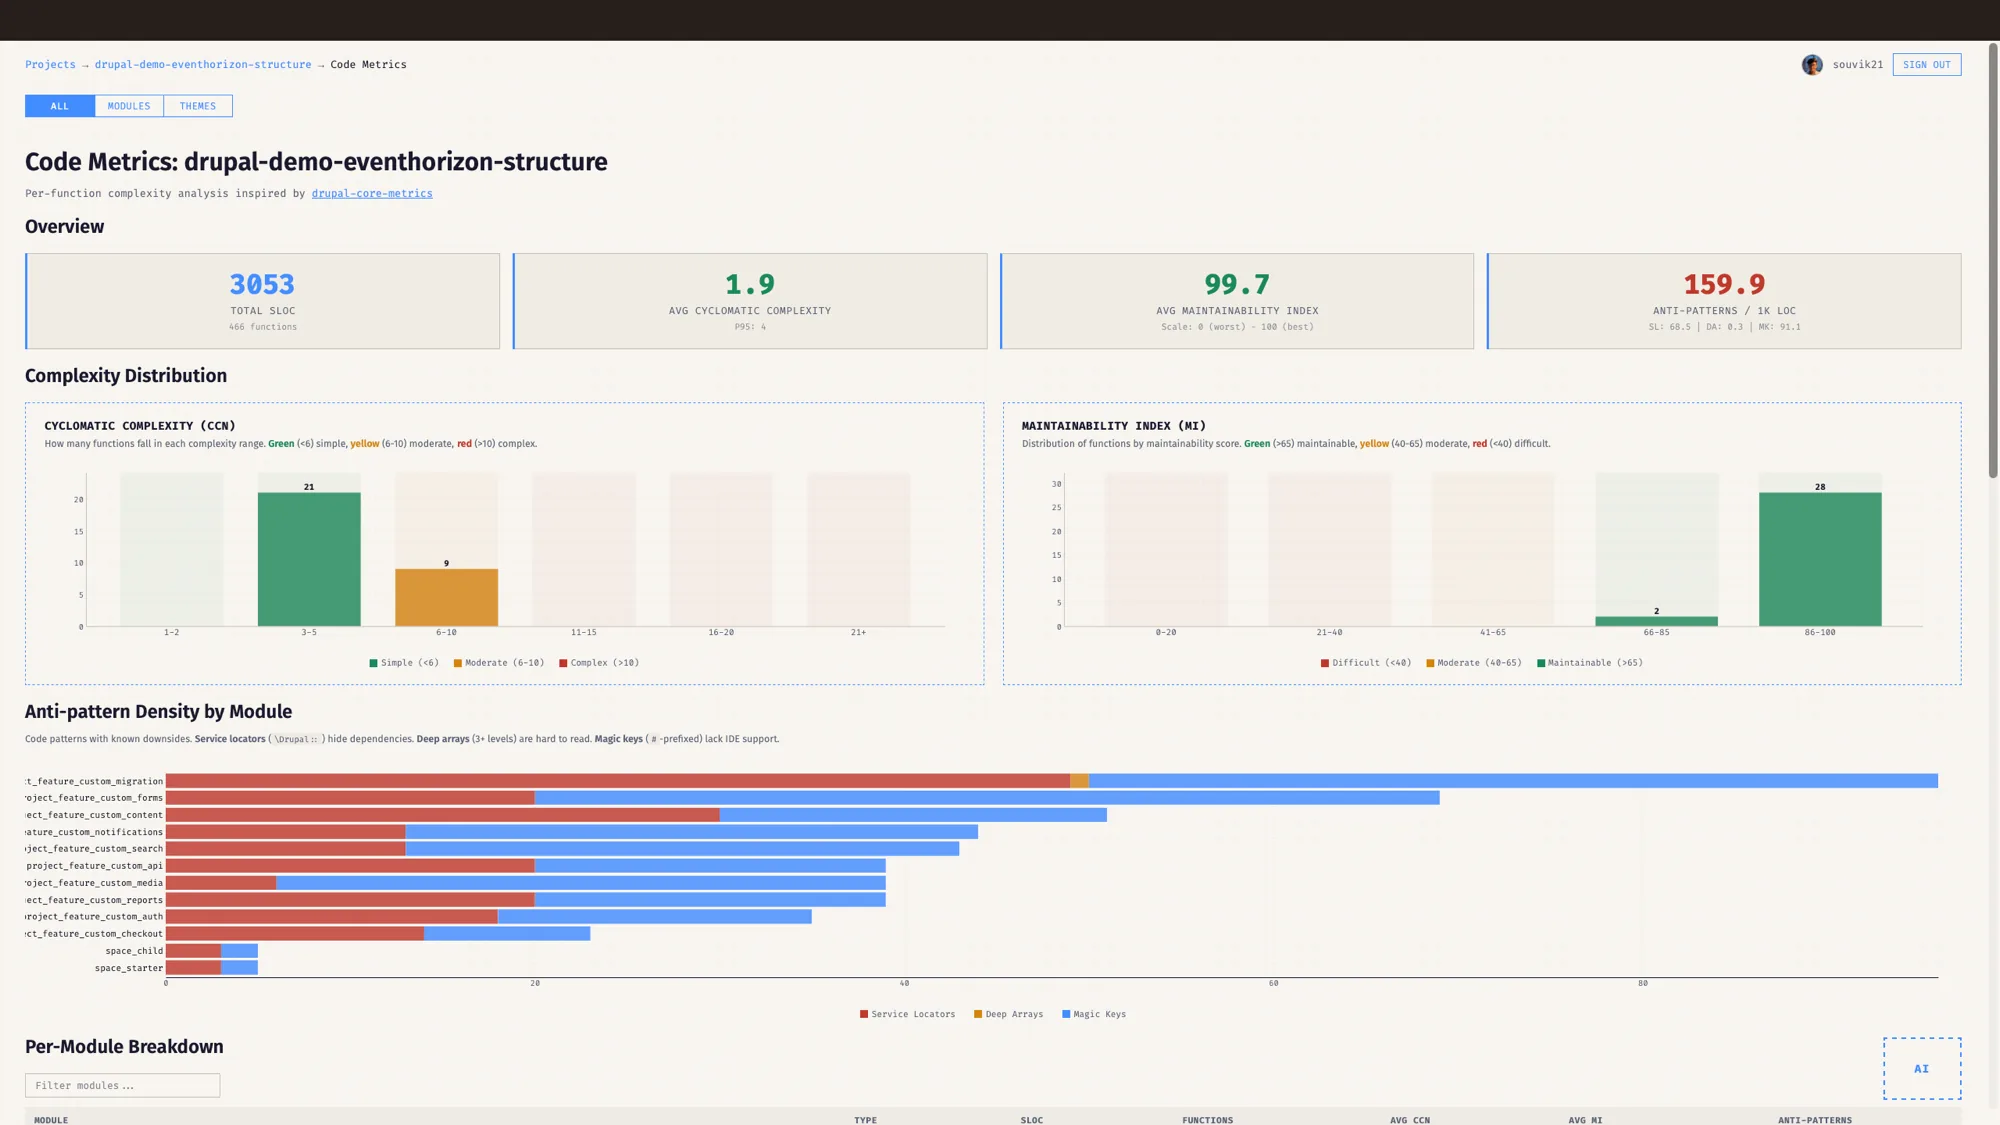
Task: Follow the drupal-core-metrics link
Action: click(x=372, y=193)
